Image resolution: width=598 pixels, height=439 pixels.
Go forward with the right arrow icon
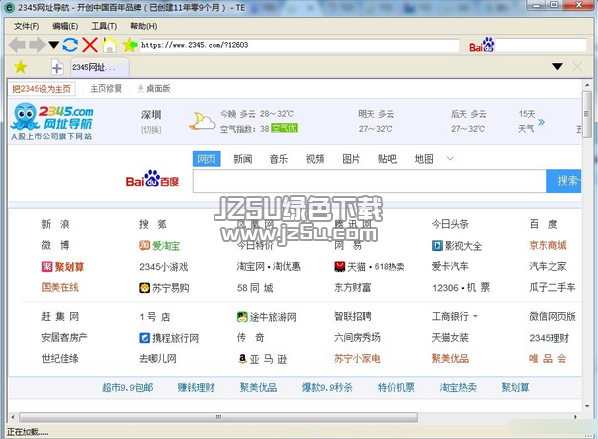point(37,45)
